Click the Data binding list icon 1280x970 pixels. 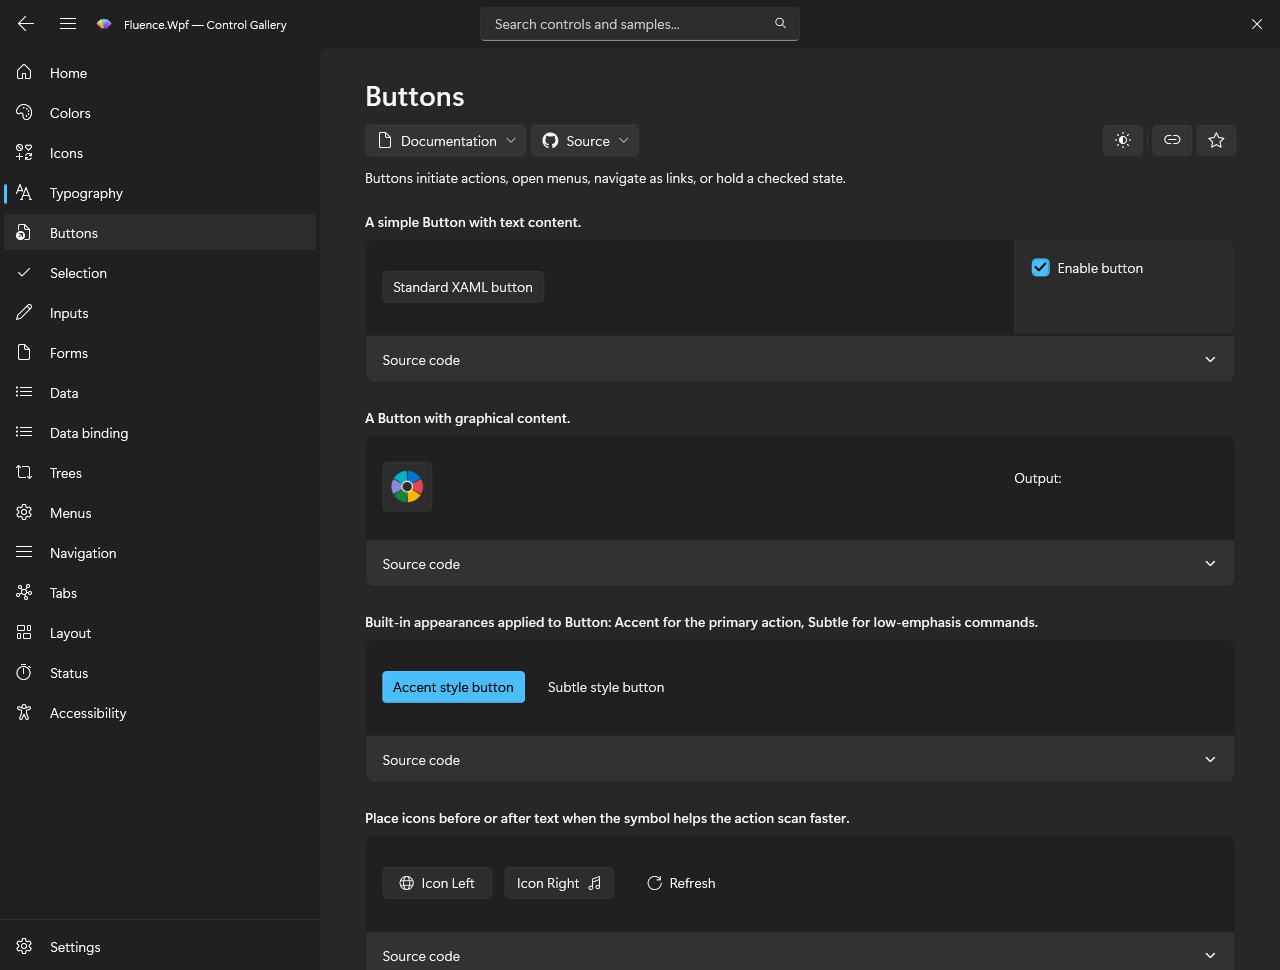24,432
